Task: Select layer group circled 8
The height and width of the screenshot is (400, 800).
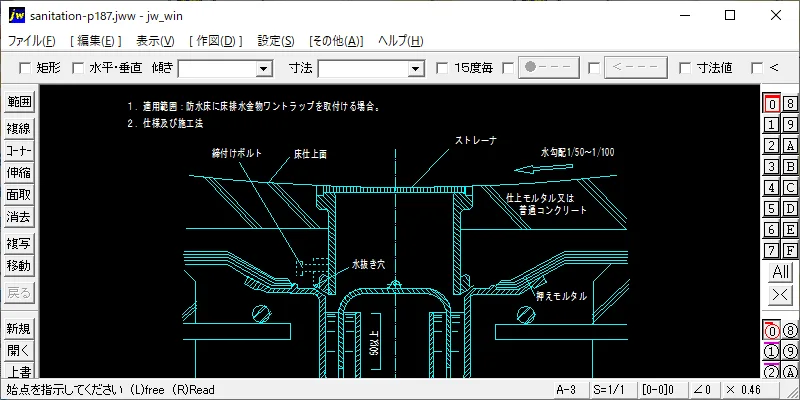Action: 790,331
